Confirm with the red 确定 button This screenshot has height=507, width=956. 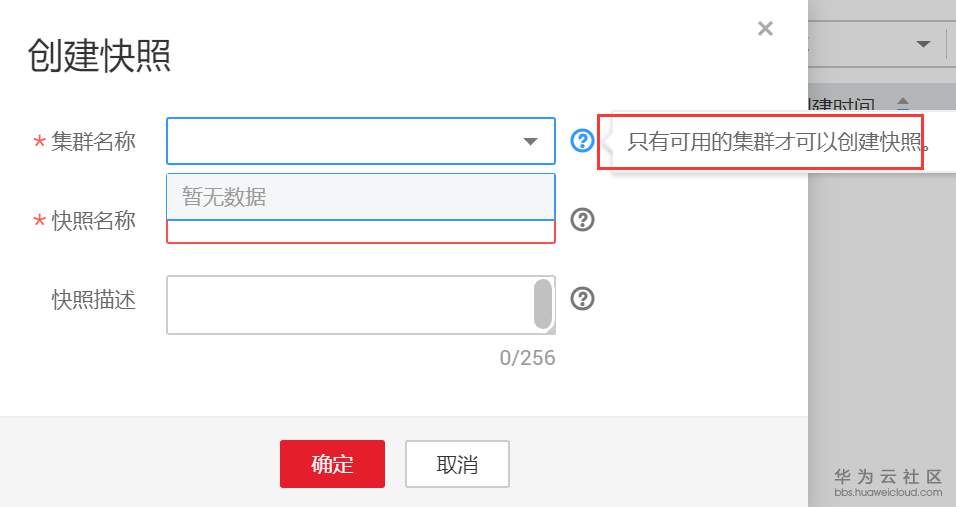(332, 464)
